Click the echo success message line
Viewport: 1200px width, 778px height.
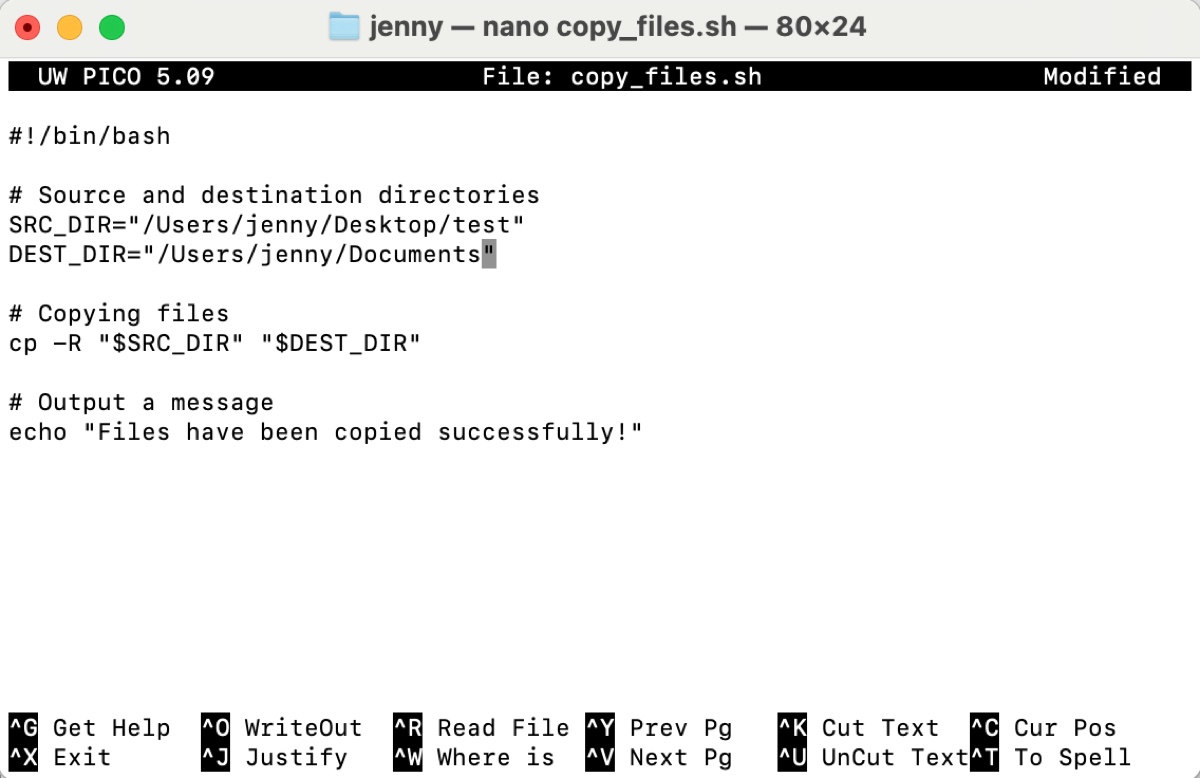pos(325,433)
